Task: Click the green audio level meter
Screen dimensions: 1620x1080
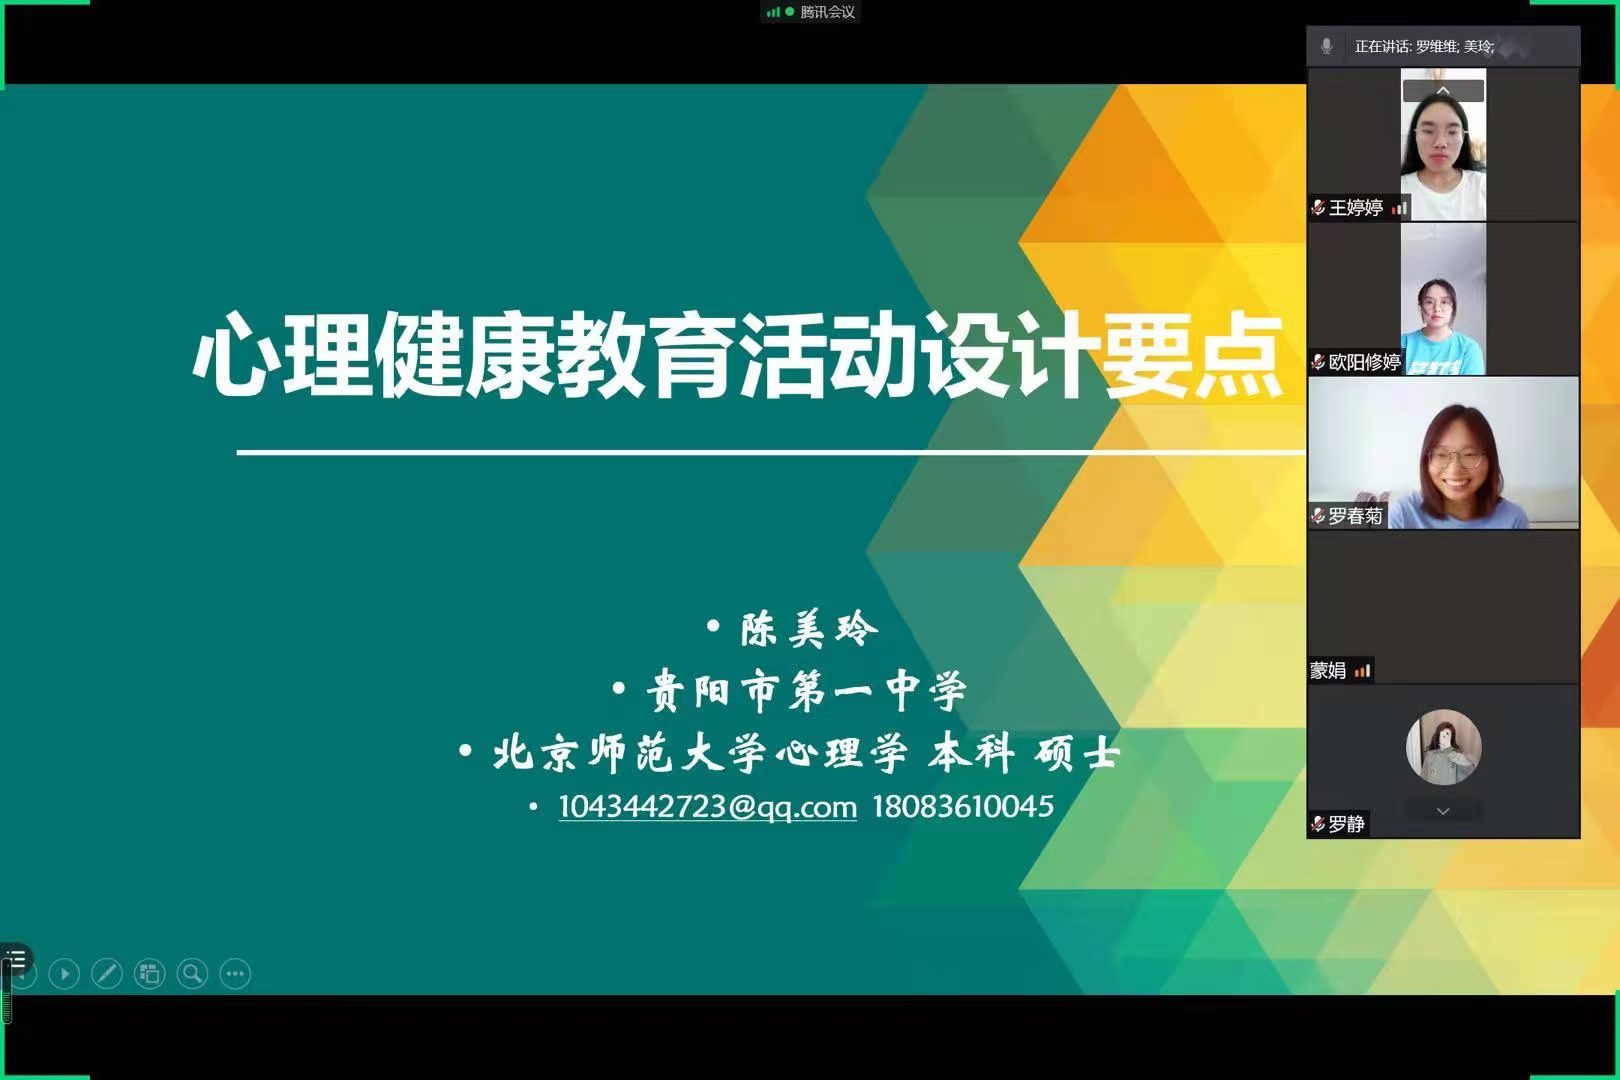Action: point(7,995)
